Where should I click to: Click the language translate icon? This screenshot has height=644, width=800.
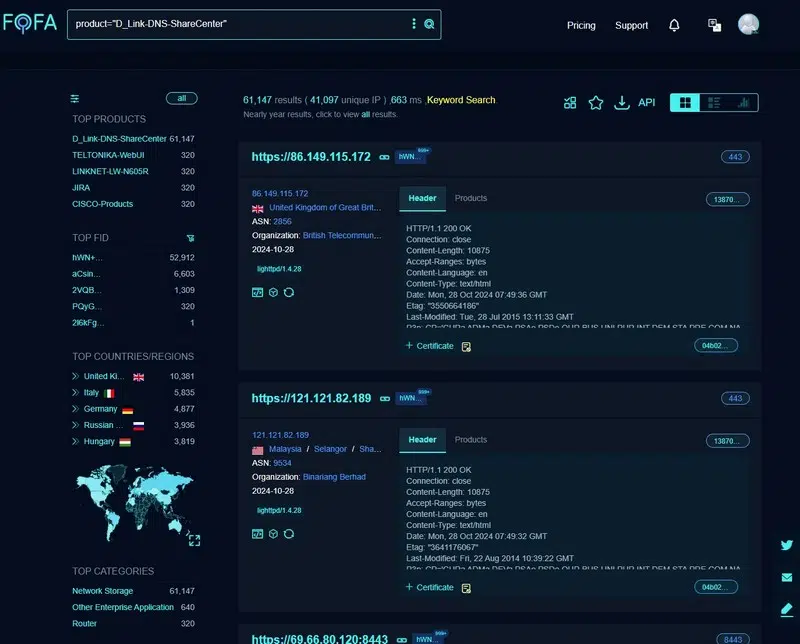714,25
